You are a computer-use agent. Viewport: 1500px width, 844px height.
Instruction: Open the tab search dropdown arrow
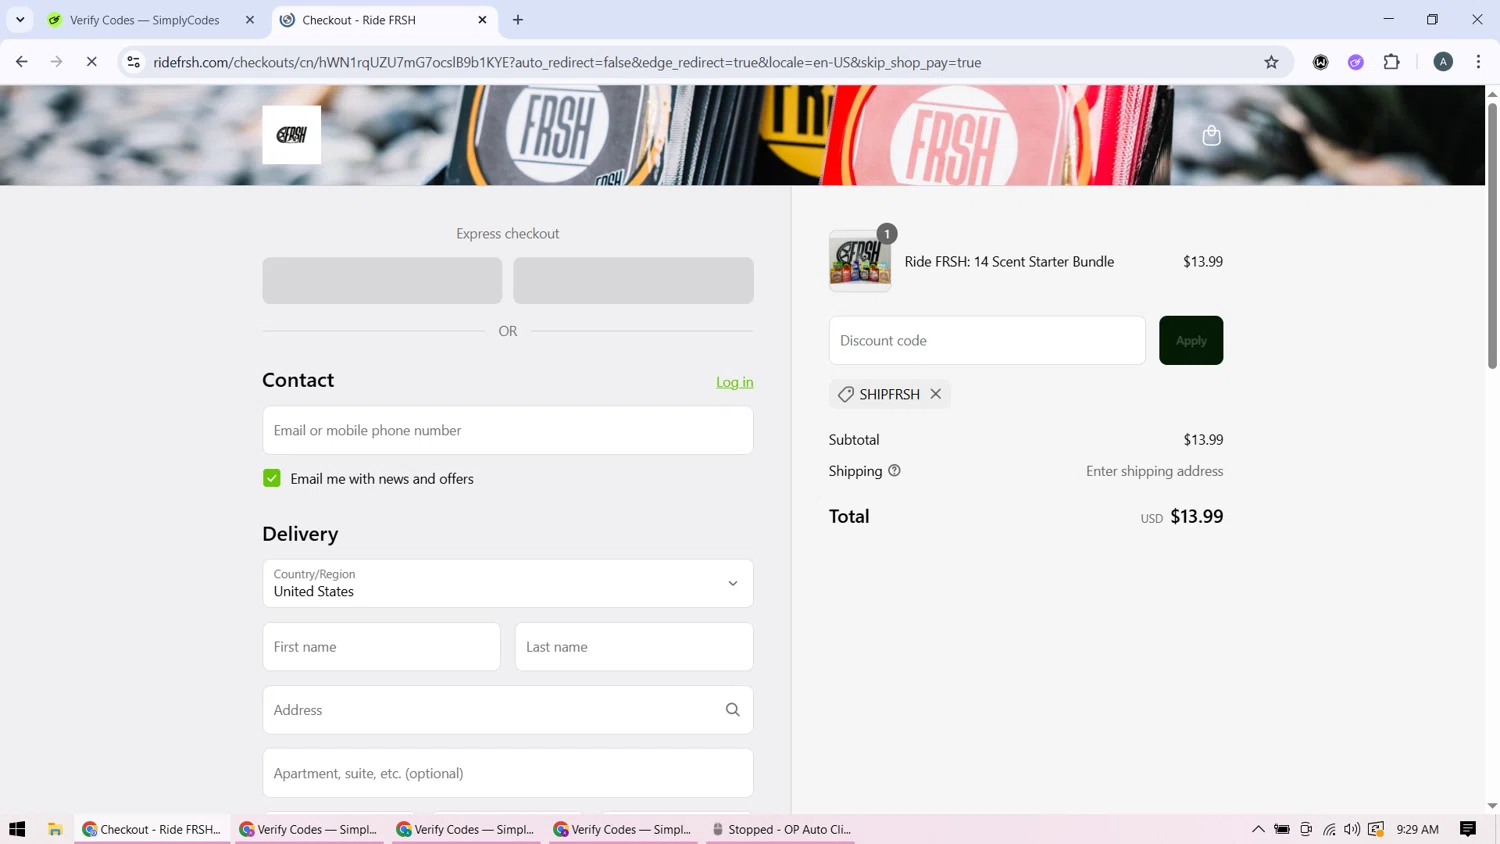20,20
